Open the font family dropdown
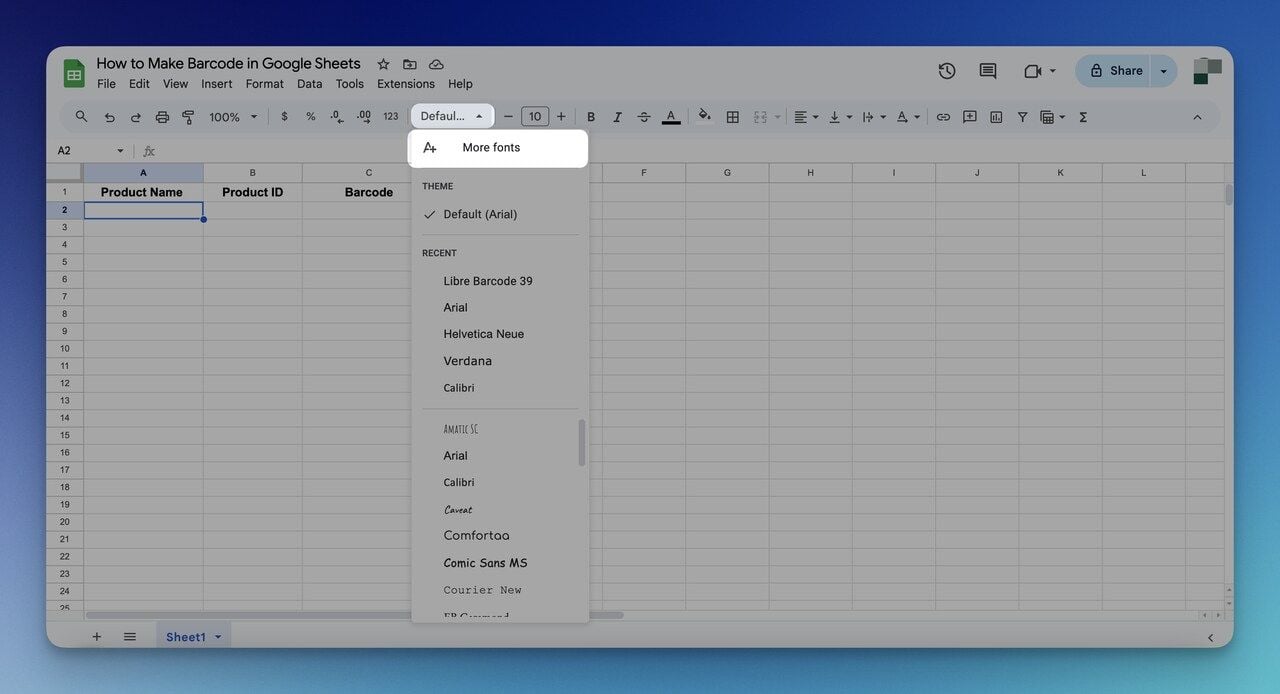 (x=452, y=116)
